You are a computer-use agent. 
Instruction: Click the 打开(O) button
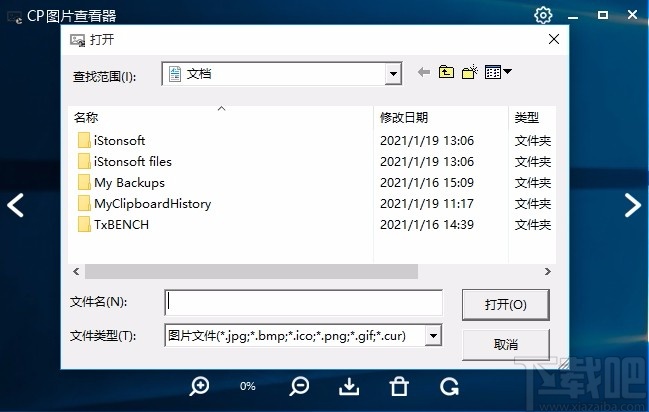tap(505, 305)
